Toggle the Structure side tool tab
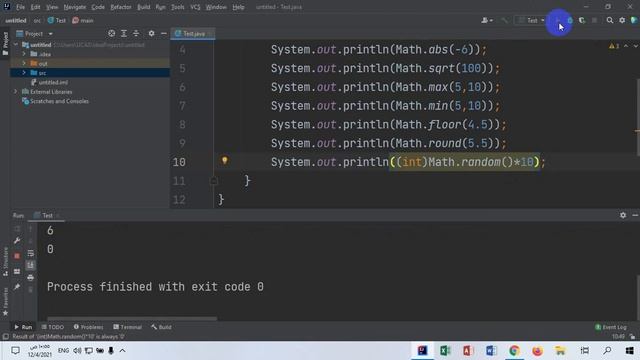The image size is (640, 360). (x=5, y=261)
